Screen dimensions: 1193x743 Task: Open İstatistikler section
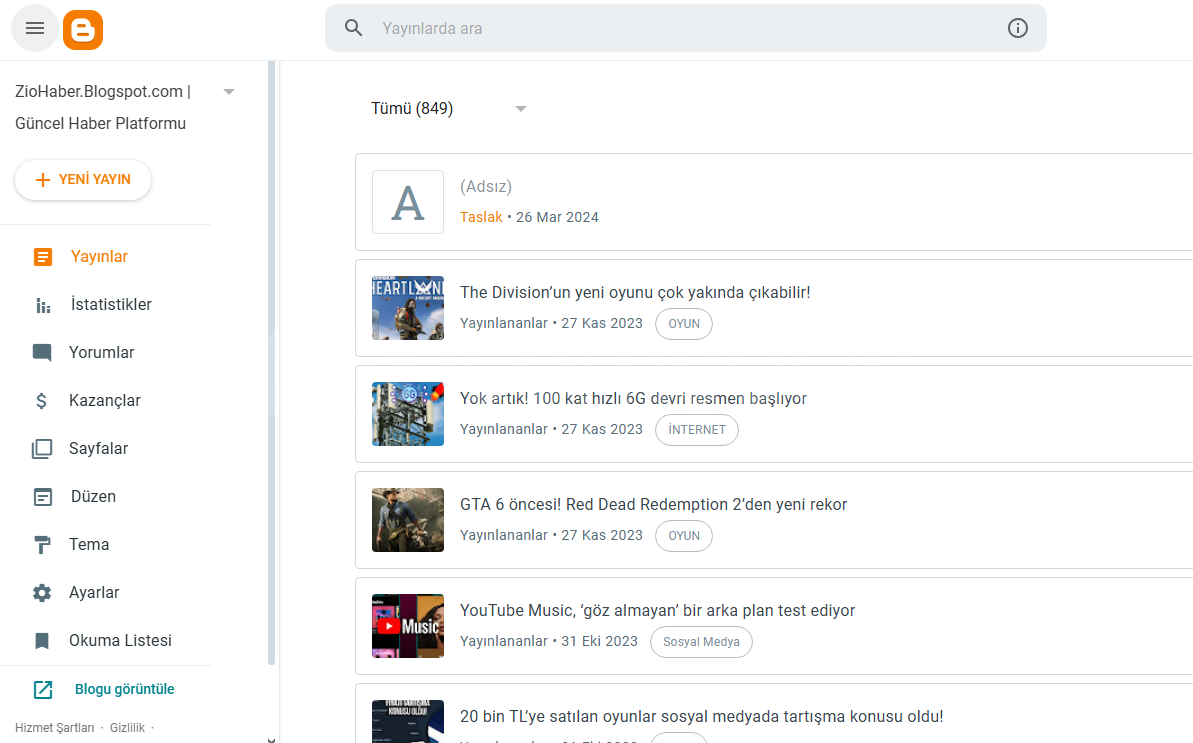point(111,304)
